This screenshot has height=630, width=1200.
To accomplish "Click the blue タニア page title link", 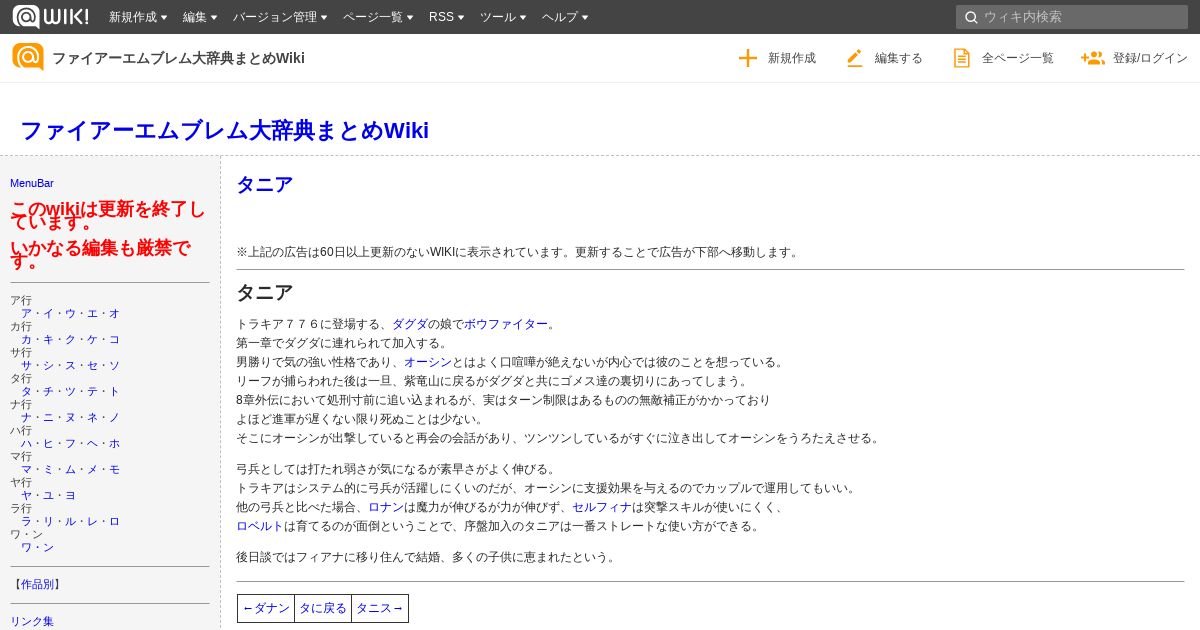I will [x=264, y=185].
